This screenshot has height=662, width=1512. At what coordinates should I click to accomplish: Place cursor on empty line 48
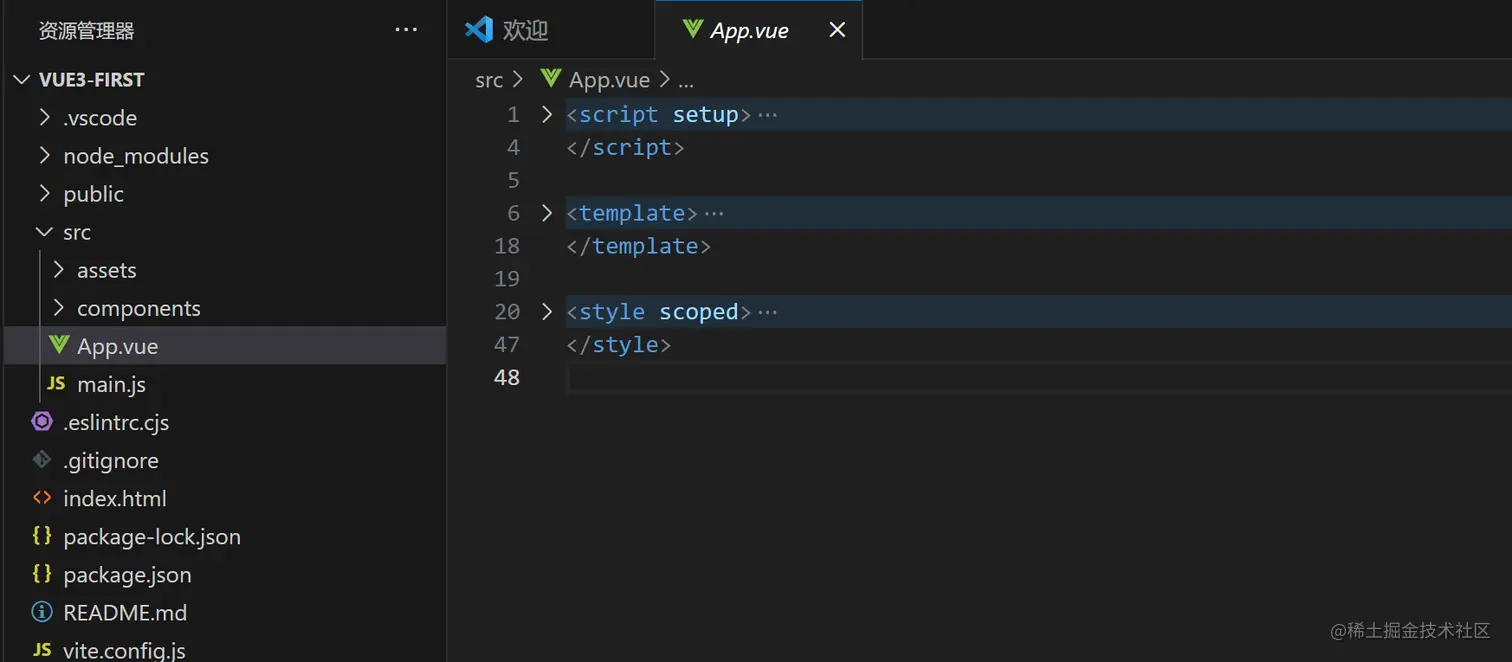800,377
